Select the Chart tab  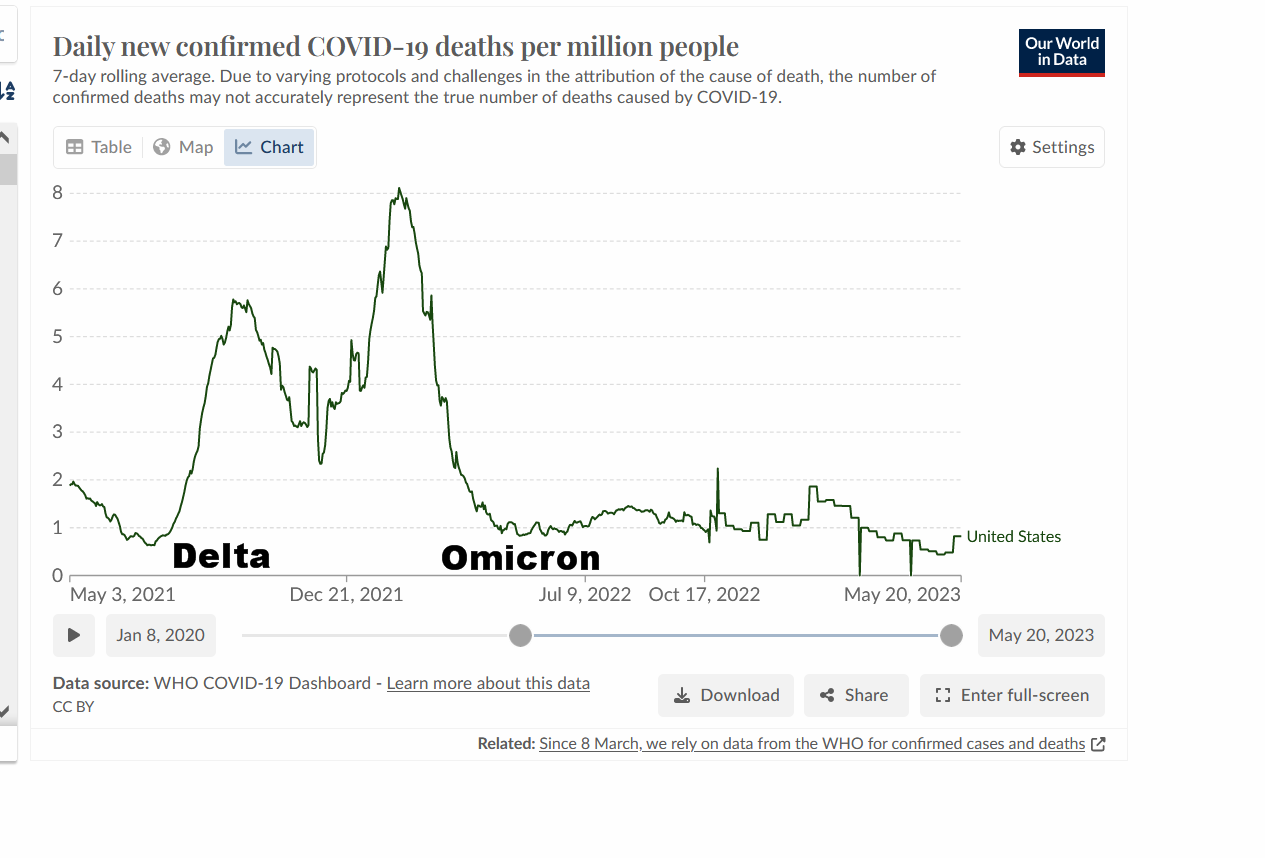[269, 147]
